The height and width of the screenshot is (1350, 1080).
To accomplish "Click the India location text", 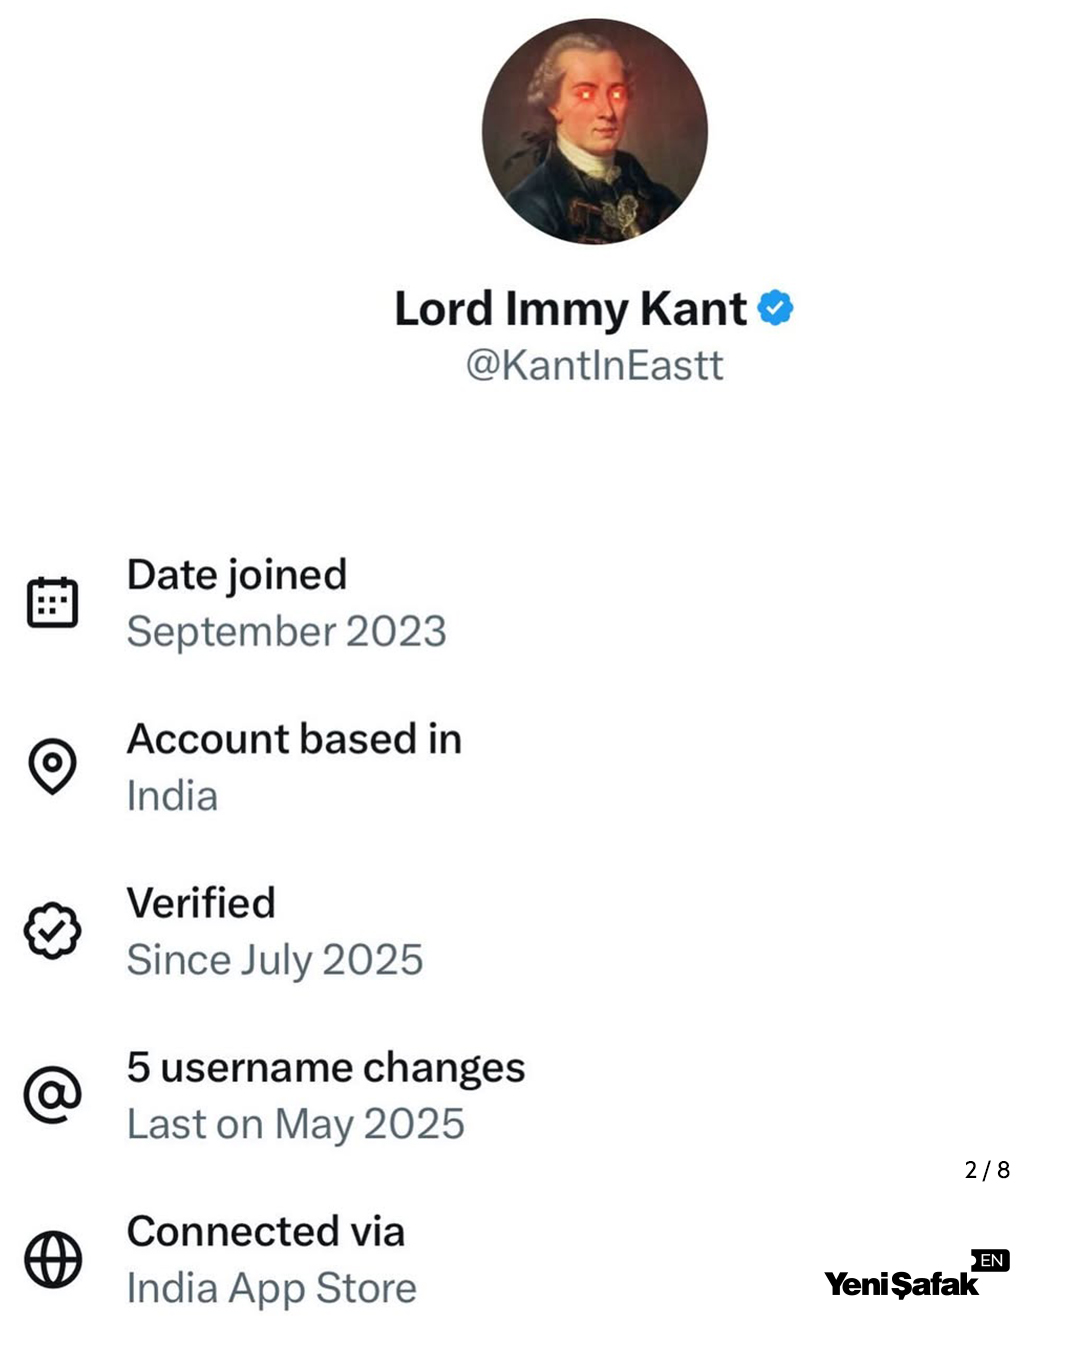I will coord(172,796).
